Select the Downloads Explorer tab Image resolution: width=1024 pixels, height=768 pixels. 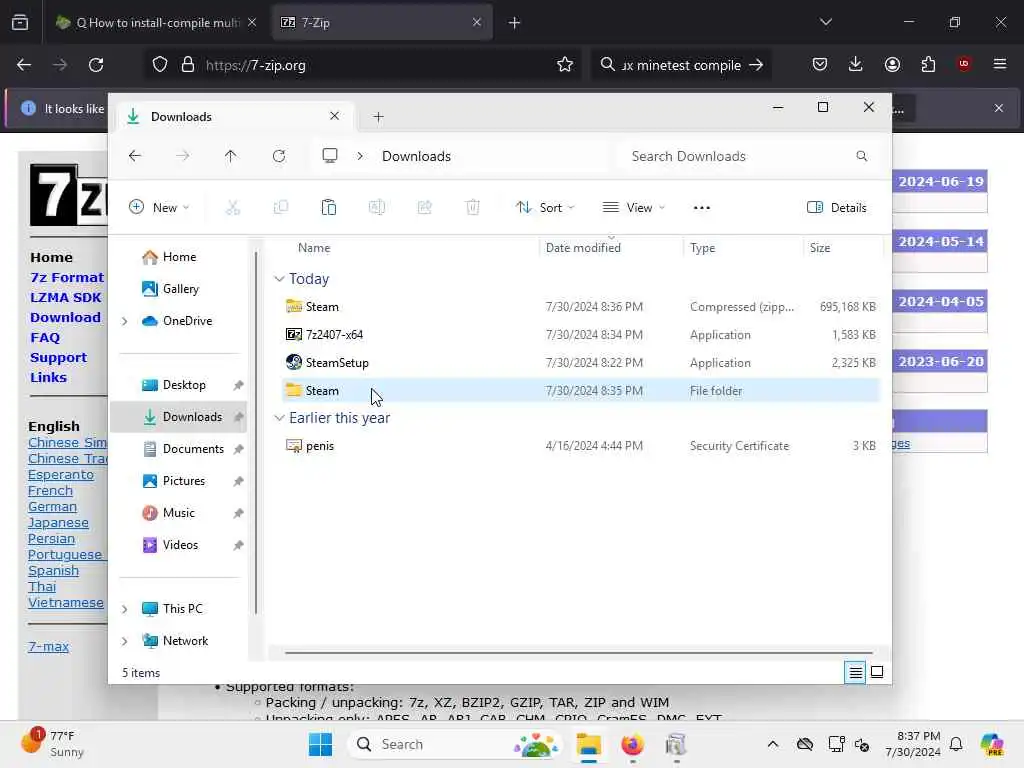233,117
